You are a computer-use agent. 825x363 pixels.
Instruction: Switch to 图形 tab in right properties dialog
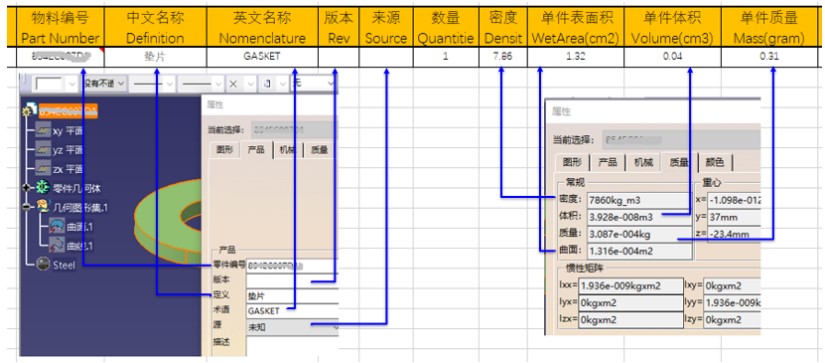coord(571,163)
